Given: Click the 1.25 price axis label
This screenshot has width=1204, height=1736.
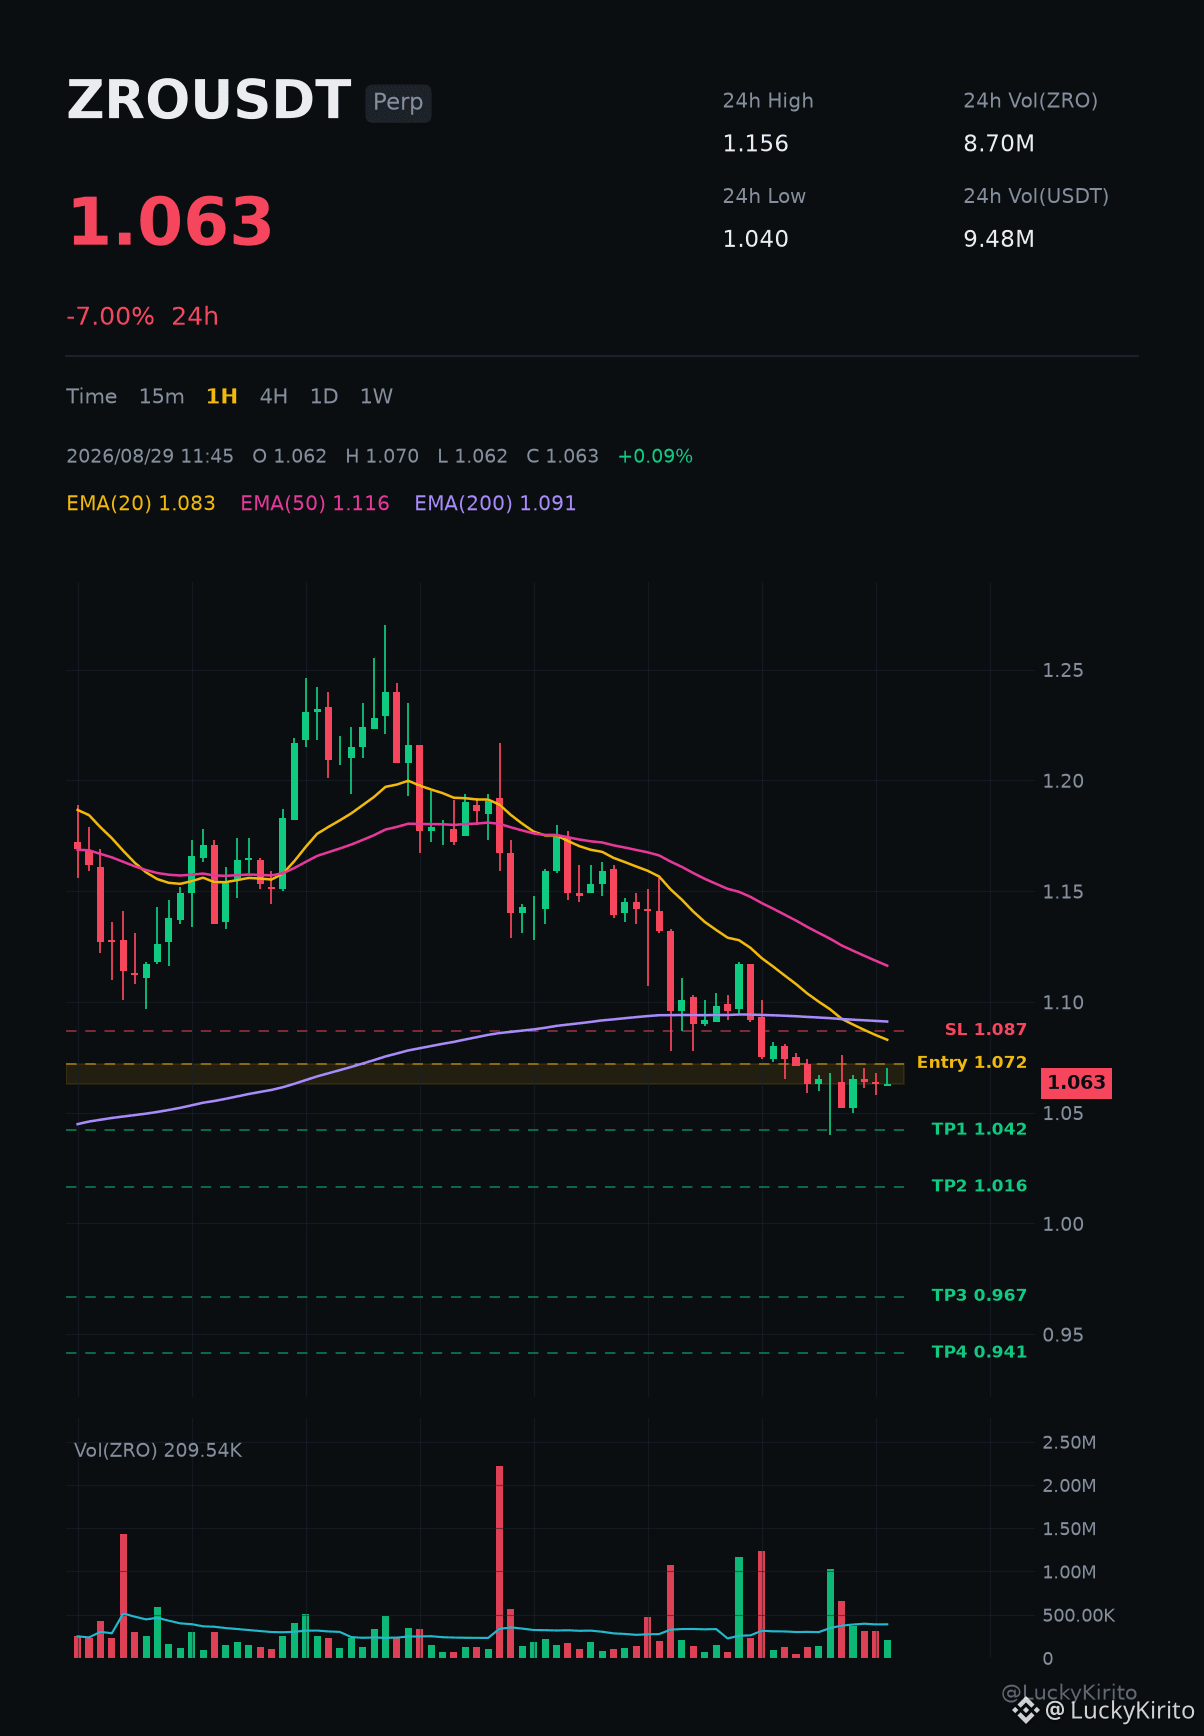Looking at the screenshot, I should [1063, 671].
